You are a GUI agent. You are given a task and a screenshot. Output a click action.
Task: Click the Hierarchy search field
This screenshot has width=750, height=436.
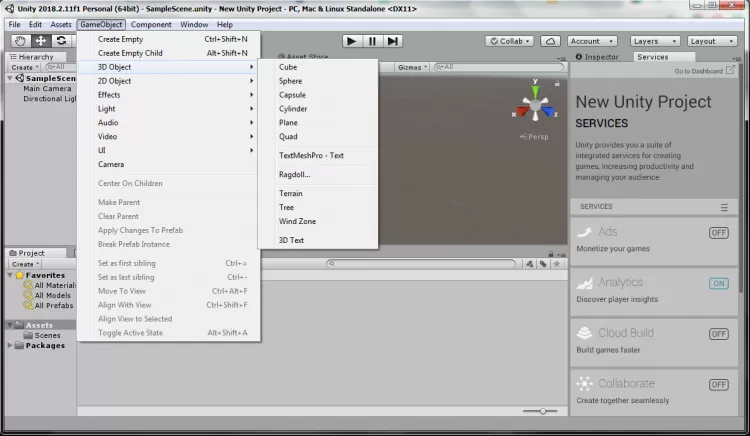60,67
